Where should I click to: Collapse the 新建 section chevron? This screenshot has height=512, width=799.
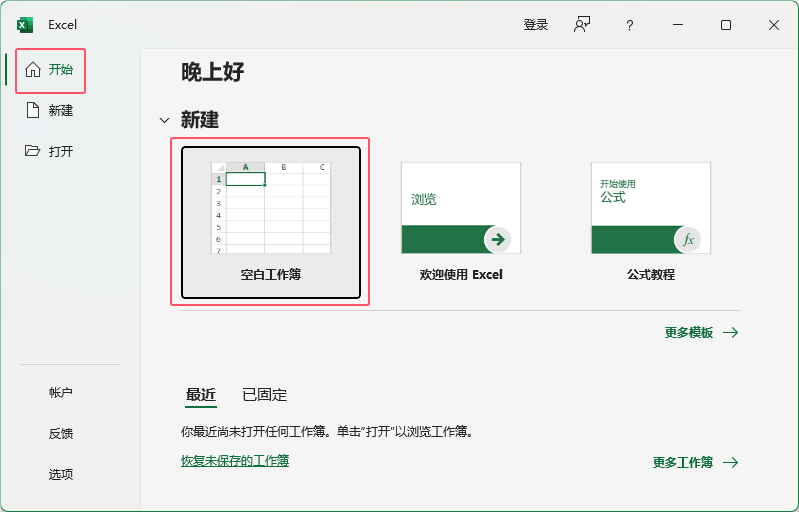point(164,121)
